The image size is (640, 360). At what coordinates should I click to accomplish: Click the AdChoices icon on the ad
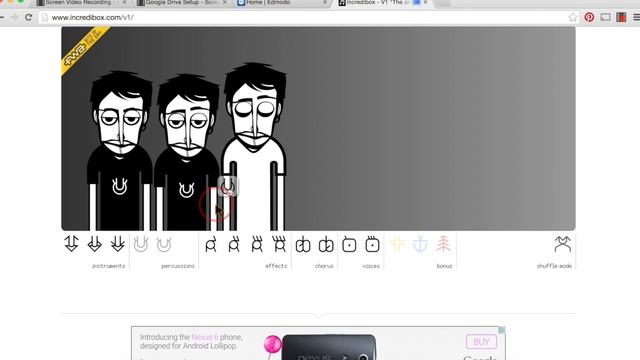(502, 330)
